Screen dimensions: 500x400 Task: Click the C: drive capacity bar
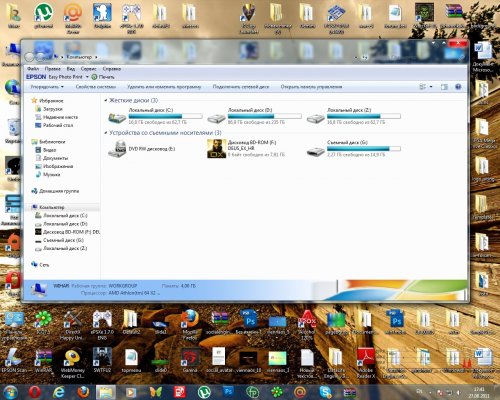(165, 116)
